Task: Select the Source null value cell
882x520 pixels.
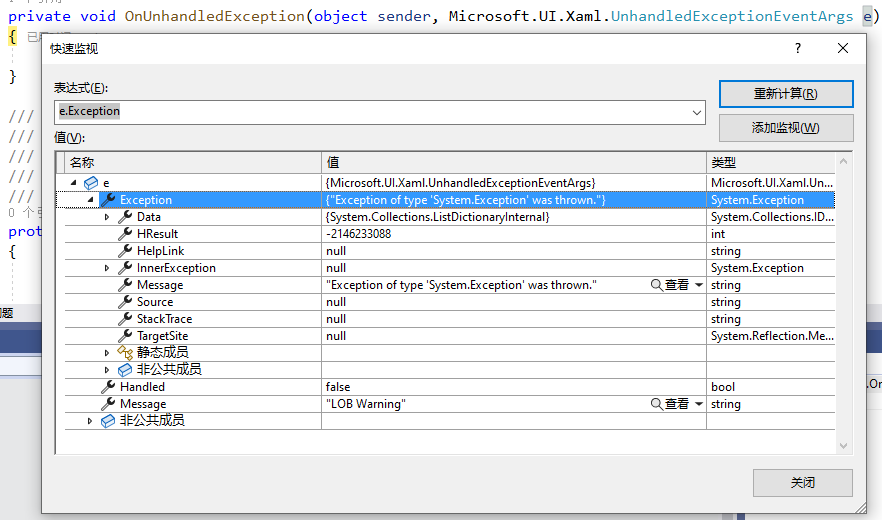Action: point(514,302)
